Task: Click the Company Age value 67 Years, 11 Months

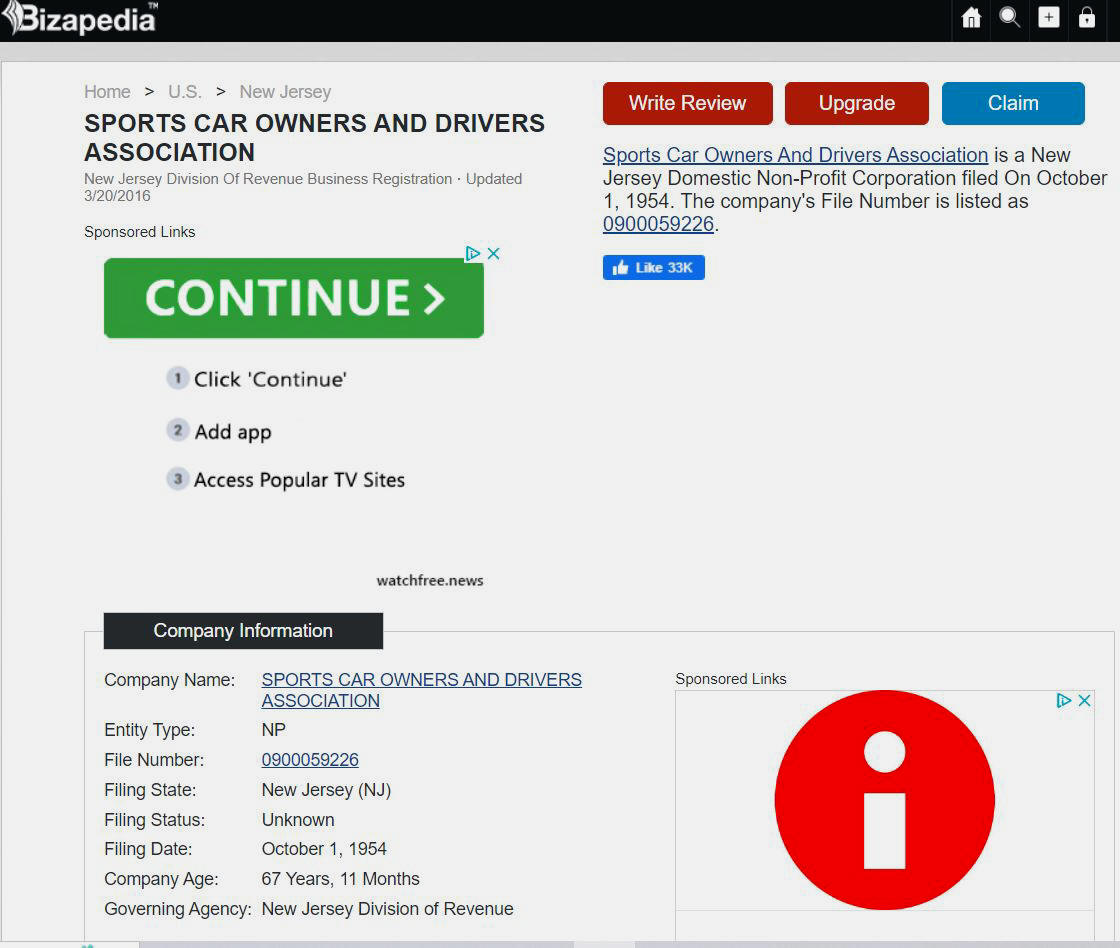Action: pos(341,879)
